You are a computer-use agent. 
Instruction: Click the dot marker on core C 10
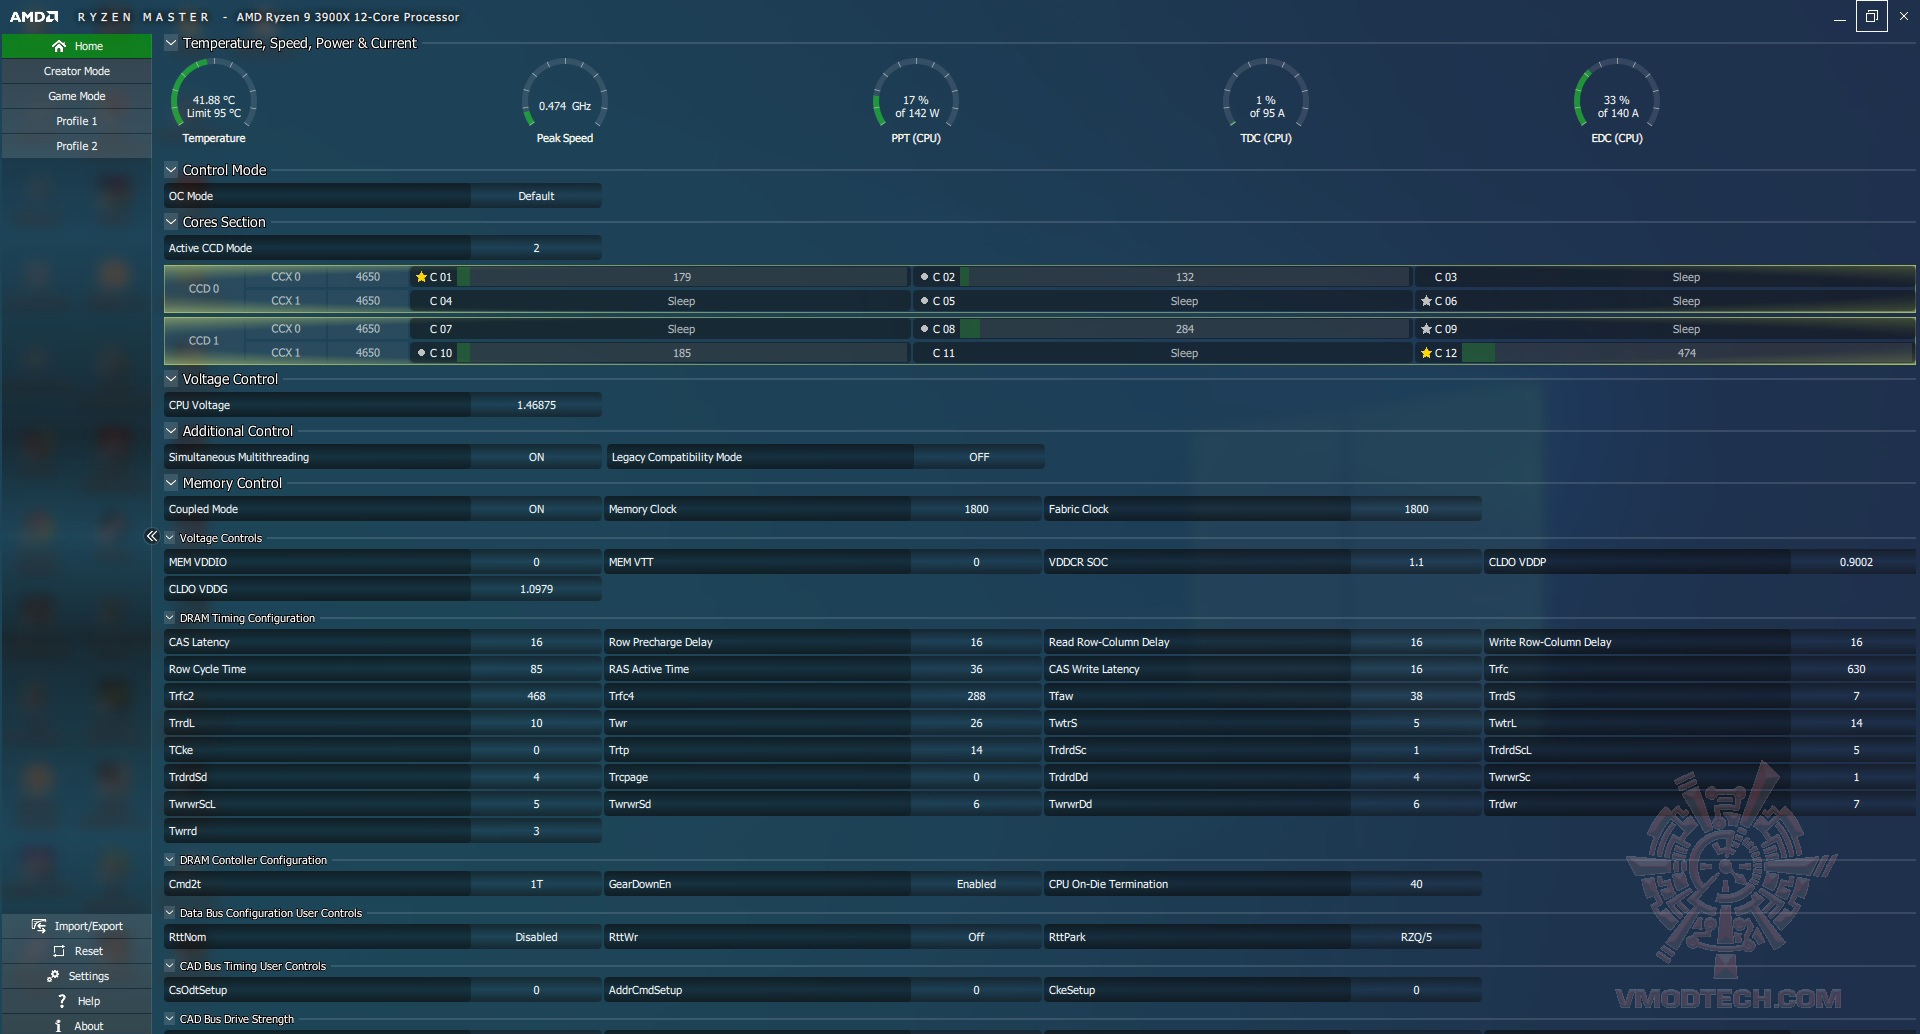[421, 353]
